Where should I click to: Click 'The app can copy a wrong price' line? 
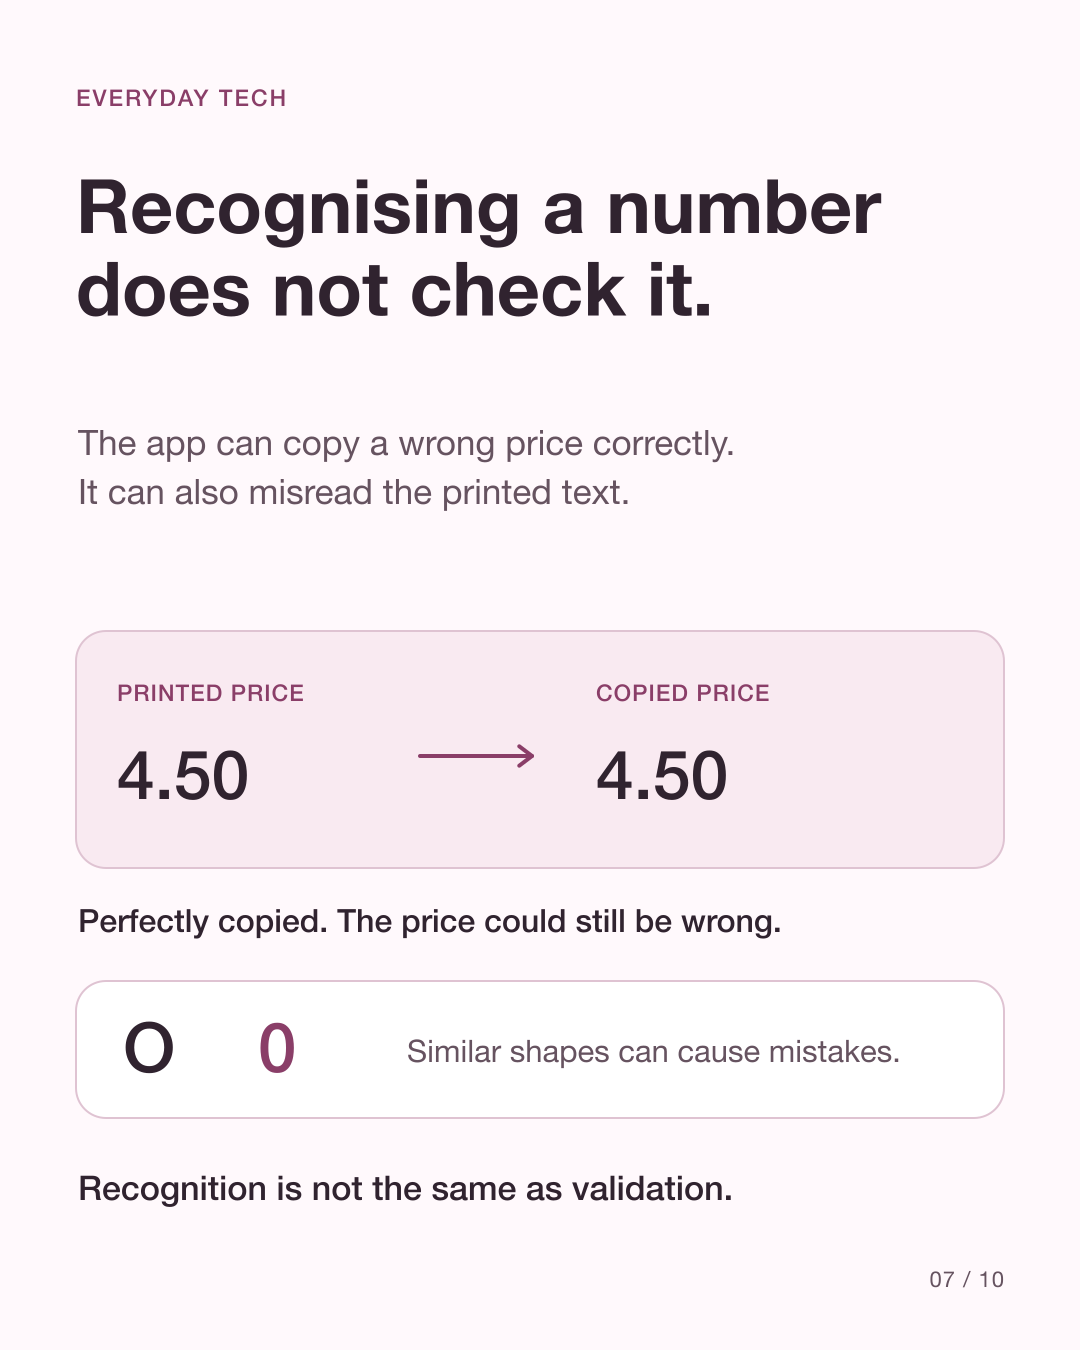coord(406,444)
